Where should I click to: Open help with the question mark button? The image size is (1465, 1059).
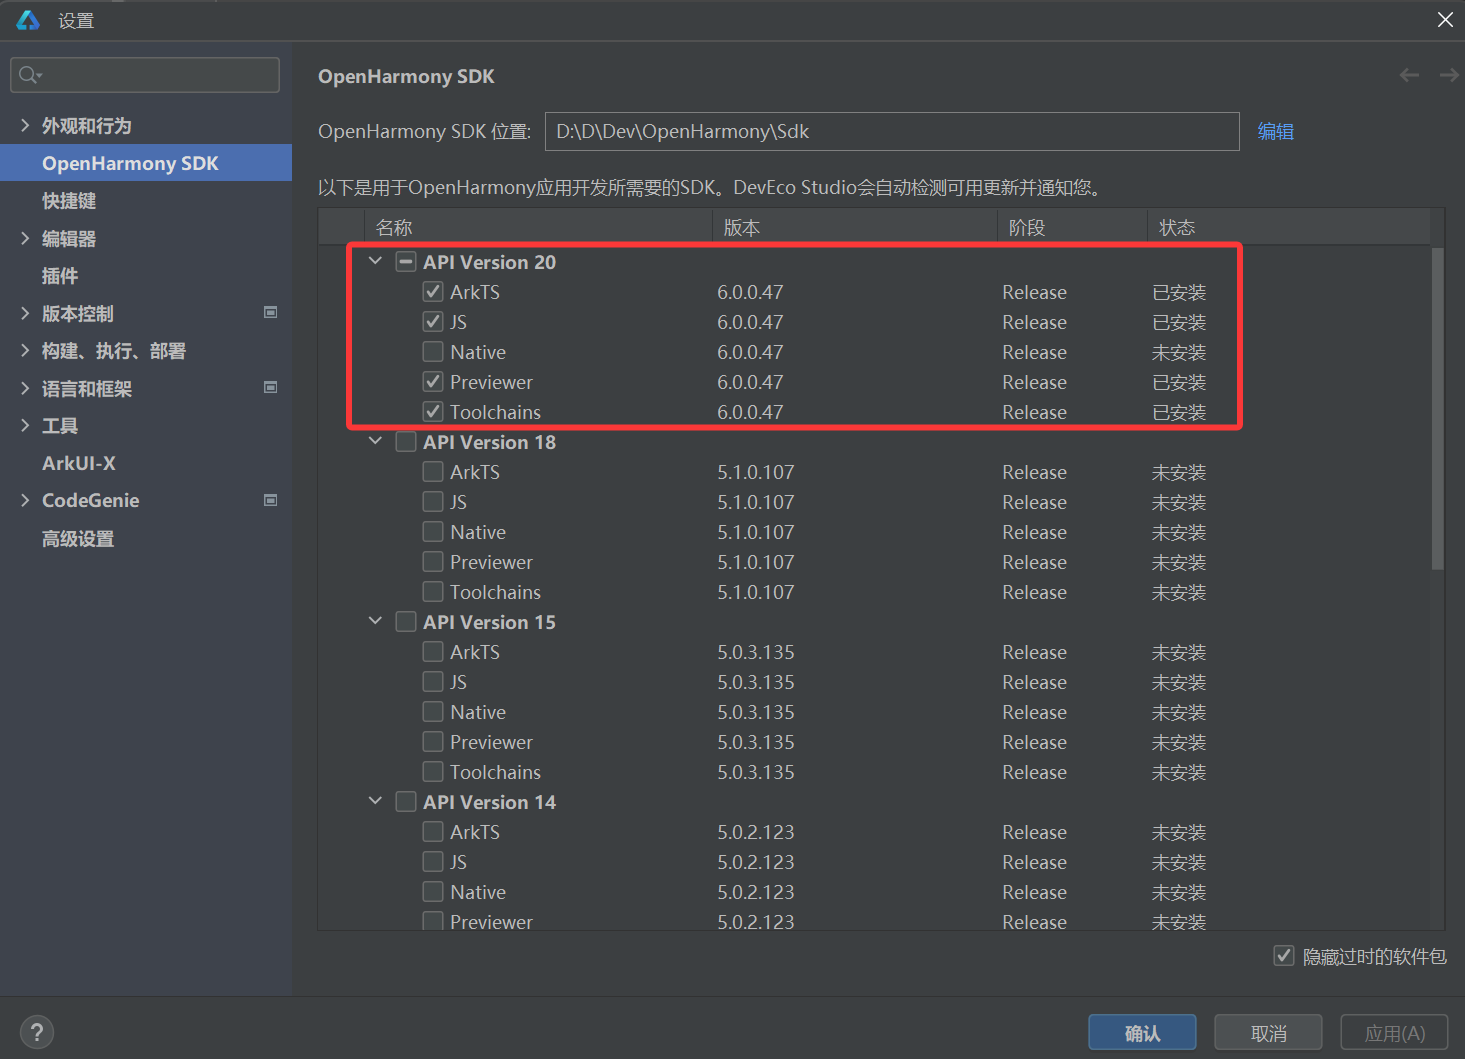click(x=37, y=1032)
